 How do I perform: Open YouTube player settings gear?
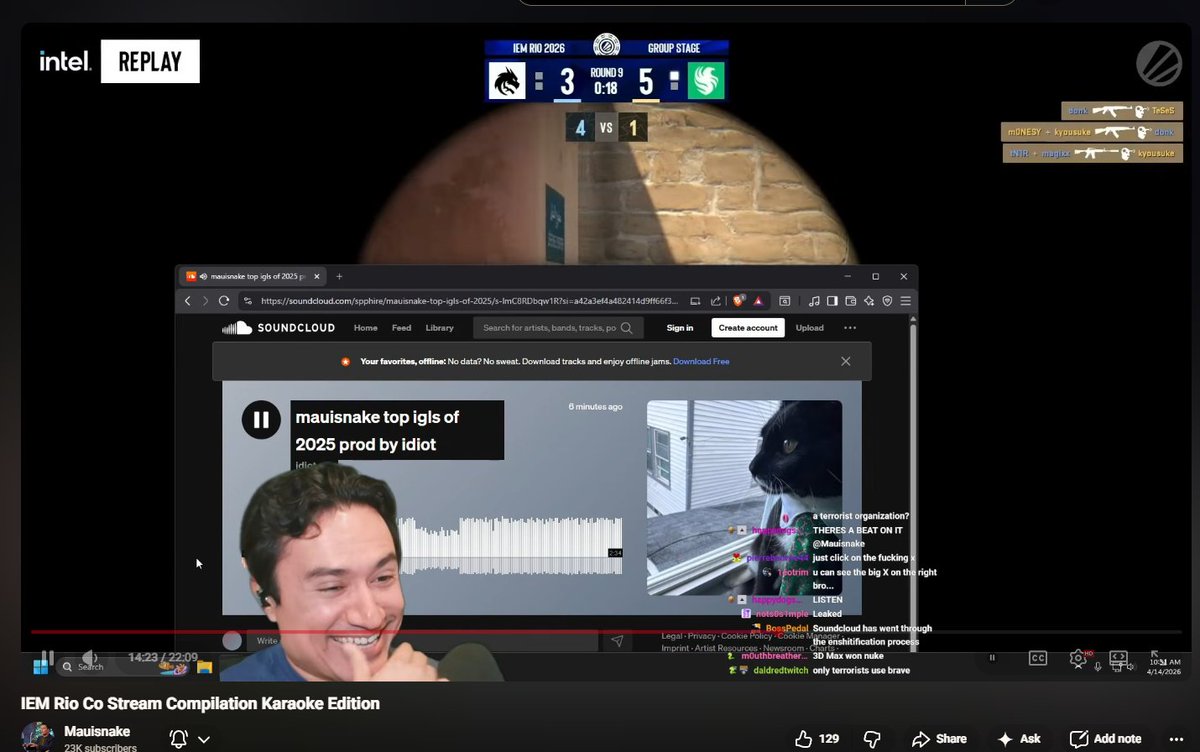click(x=1078, y=658)
